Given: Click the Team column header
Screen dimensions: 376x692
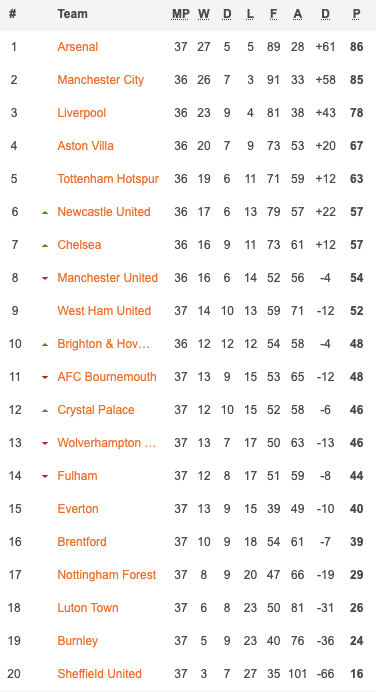Looking at the screenshot, I should tap(72, 14).
